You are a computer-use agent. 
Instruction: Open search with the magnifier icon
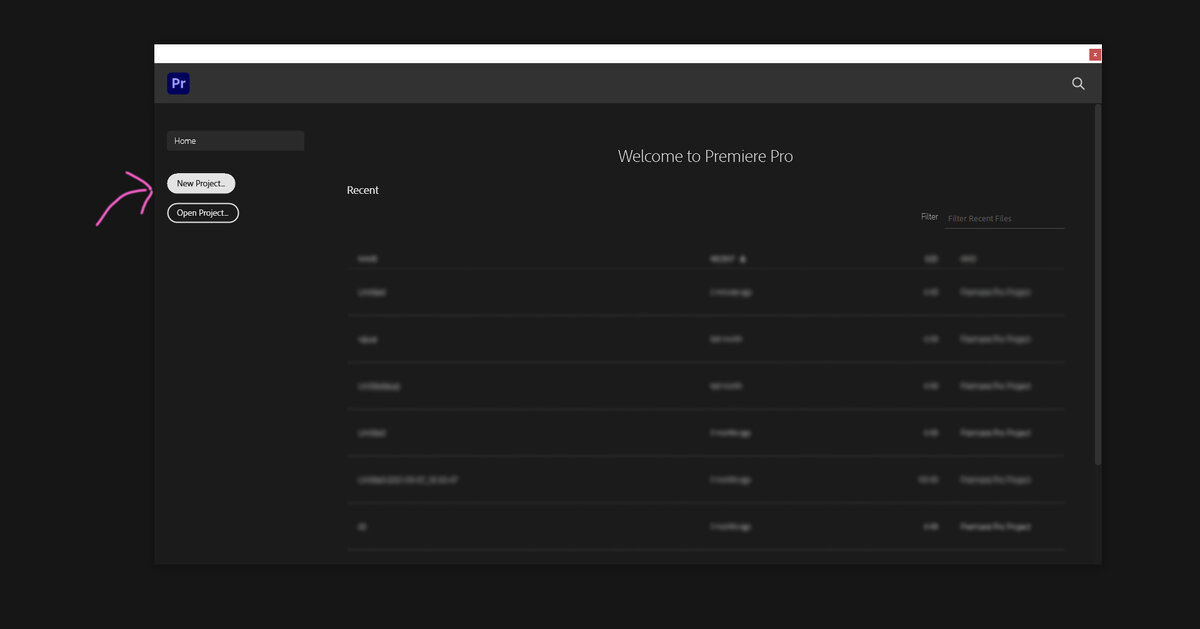pos(1078,84)
